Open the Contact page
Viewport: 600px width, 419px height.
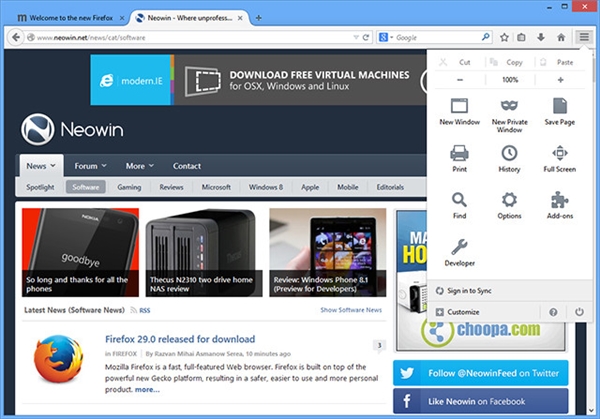(x=187, y=166)
